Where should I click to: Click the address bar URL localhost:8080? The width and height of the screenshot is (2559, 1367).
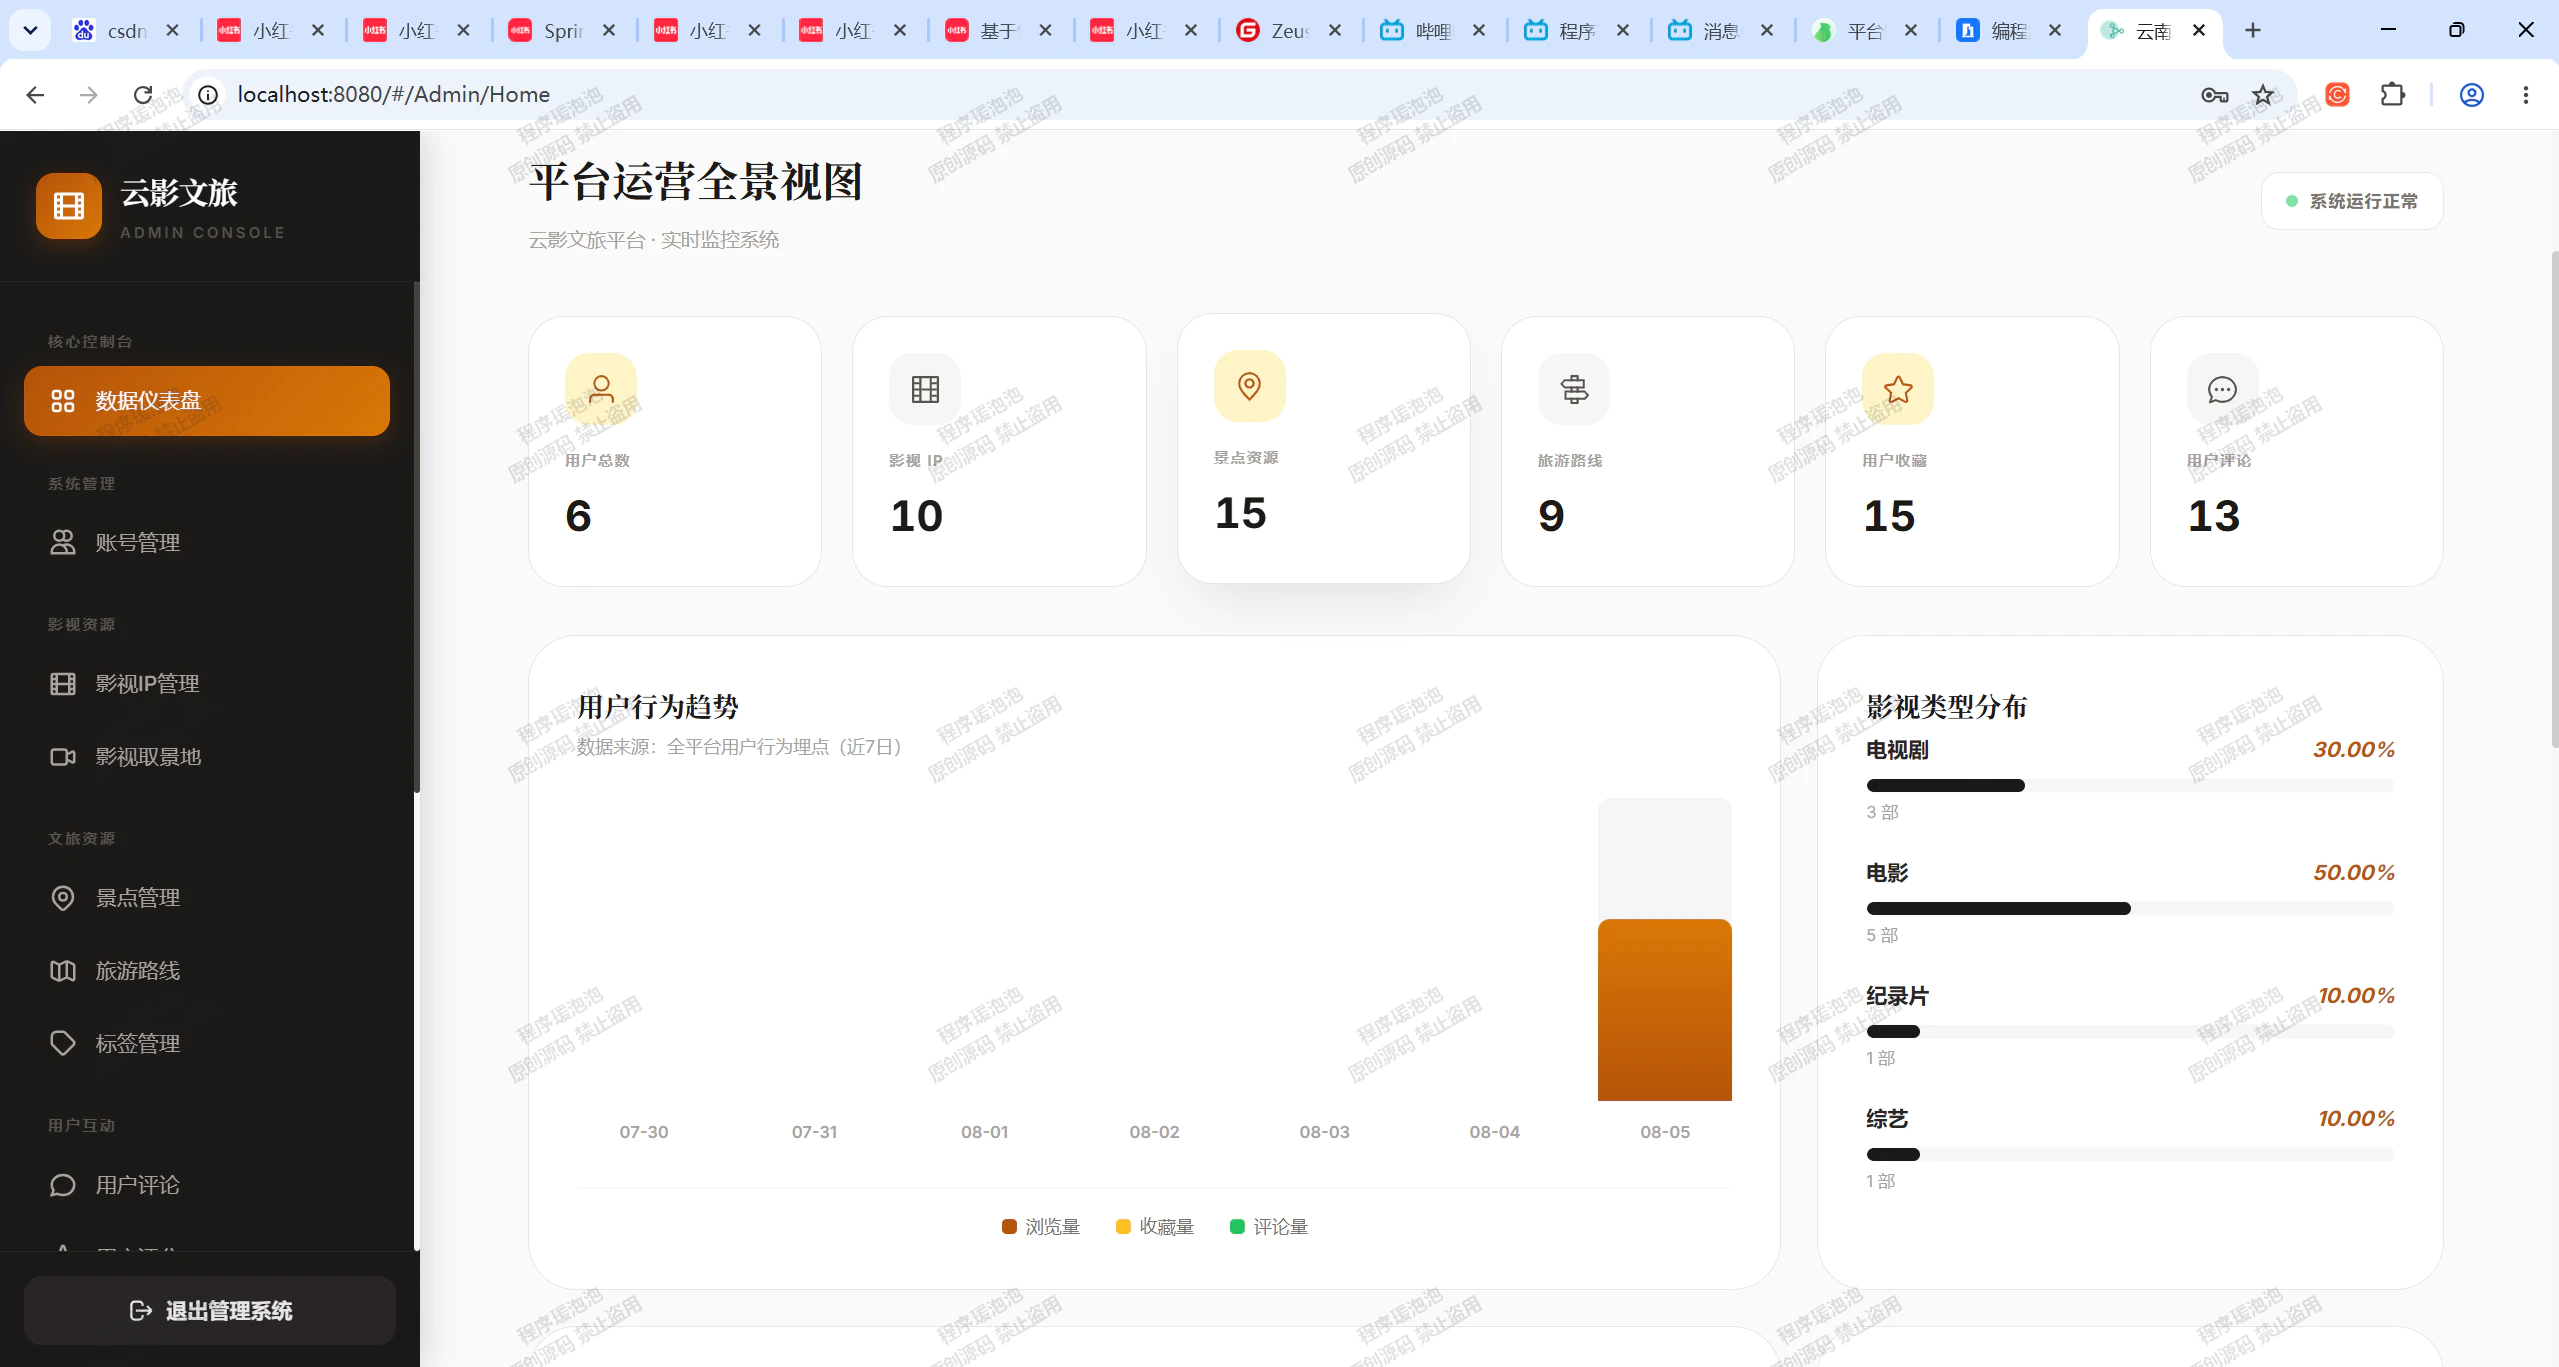click(x=393, y=94)
